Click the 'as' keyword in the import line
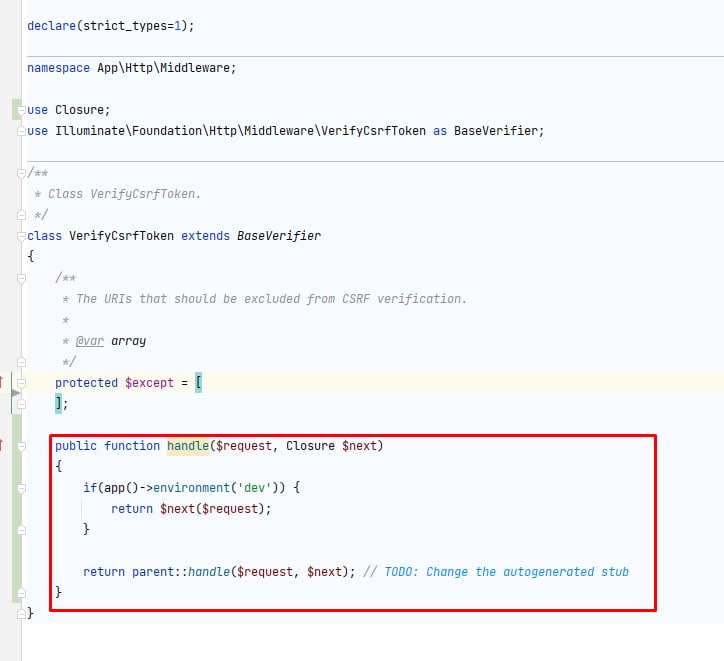Viewport: 724px width, 661px height. coord(440,131)
